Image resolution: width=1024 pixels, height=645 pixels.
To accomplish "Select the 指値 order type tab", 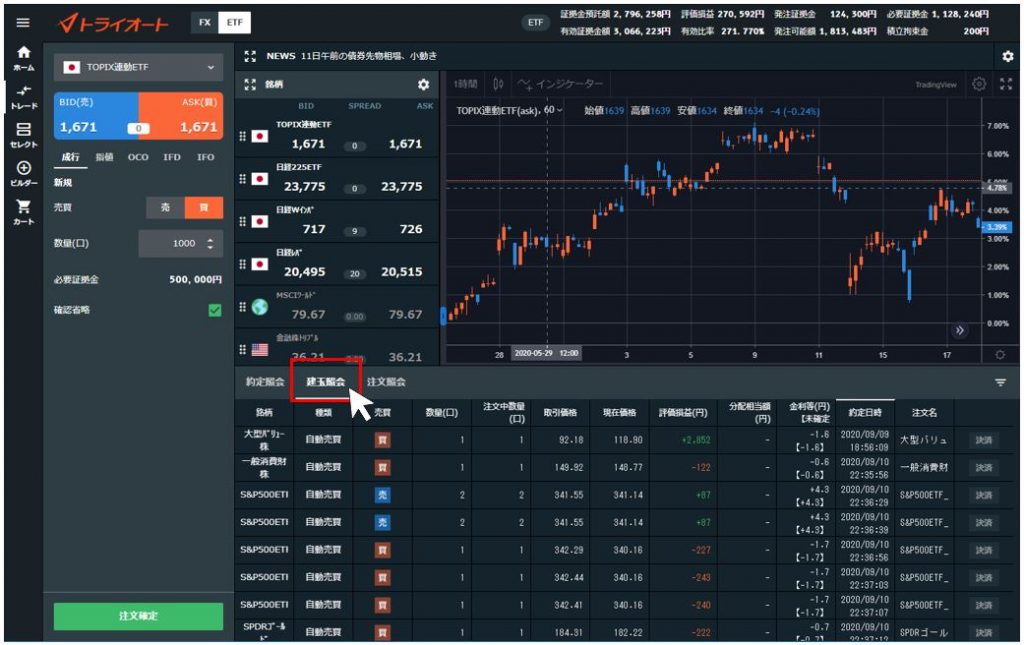I will point(104,157).
